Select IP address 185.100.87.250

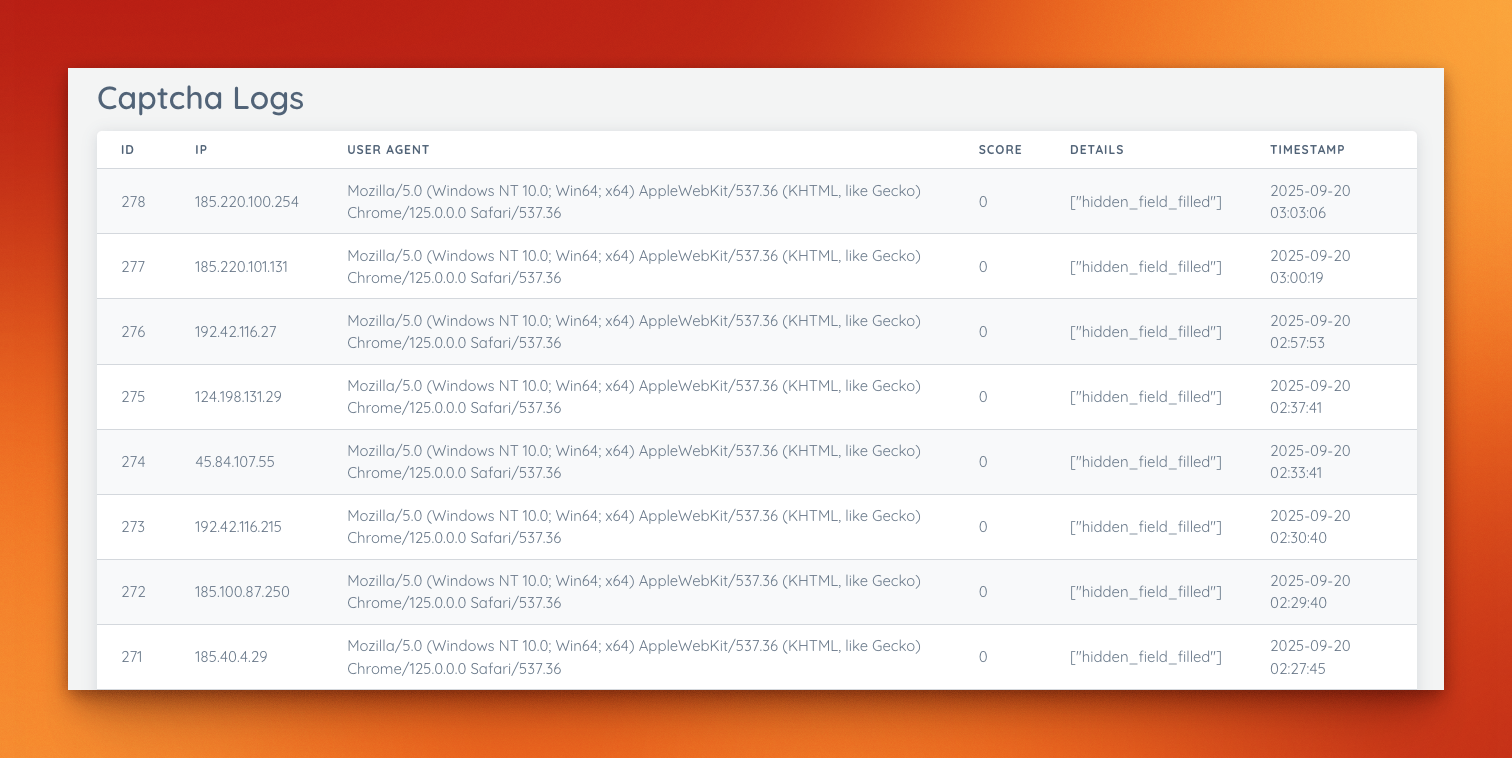pyautogui.click(x=242, y=592)
